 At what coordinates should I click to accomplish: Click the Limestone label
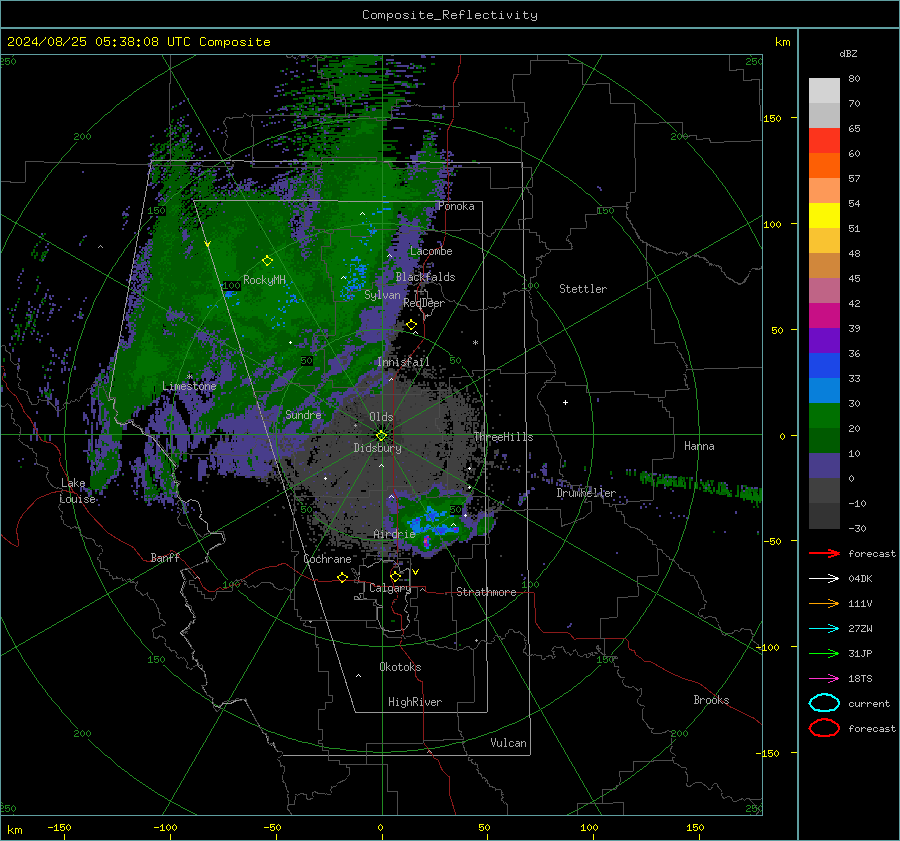click(x=189, y=386)
